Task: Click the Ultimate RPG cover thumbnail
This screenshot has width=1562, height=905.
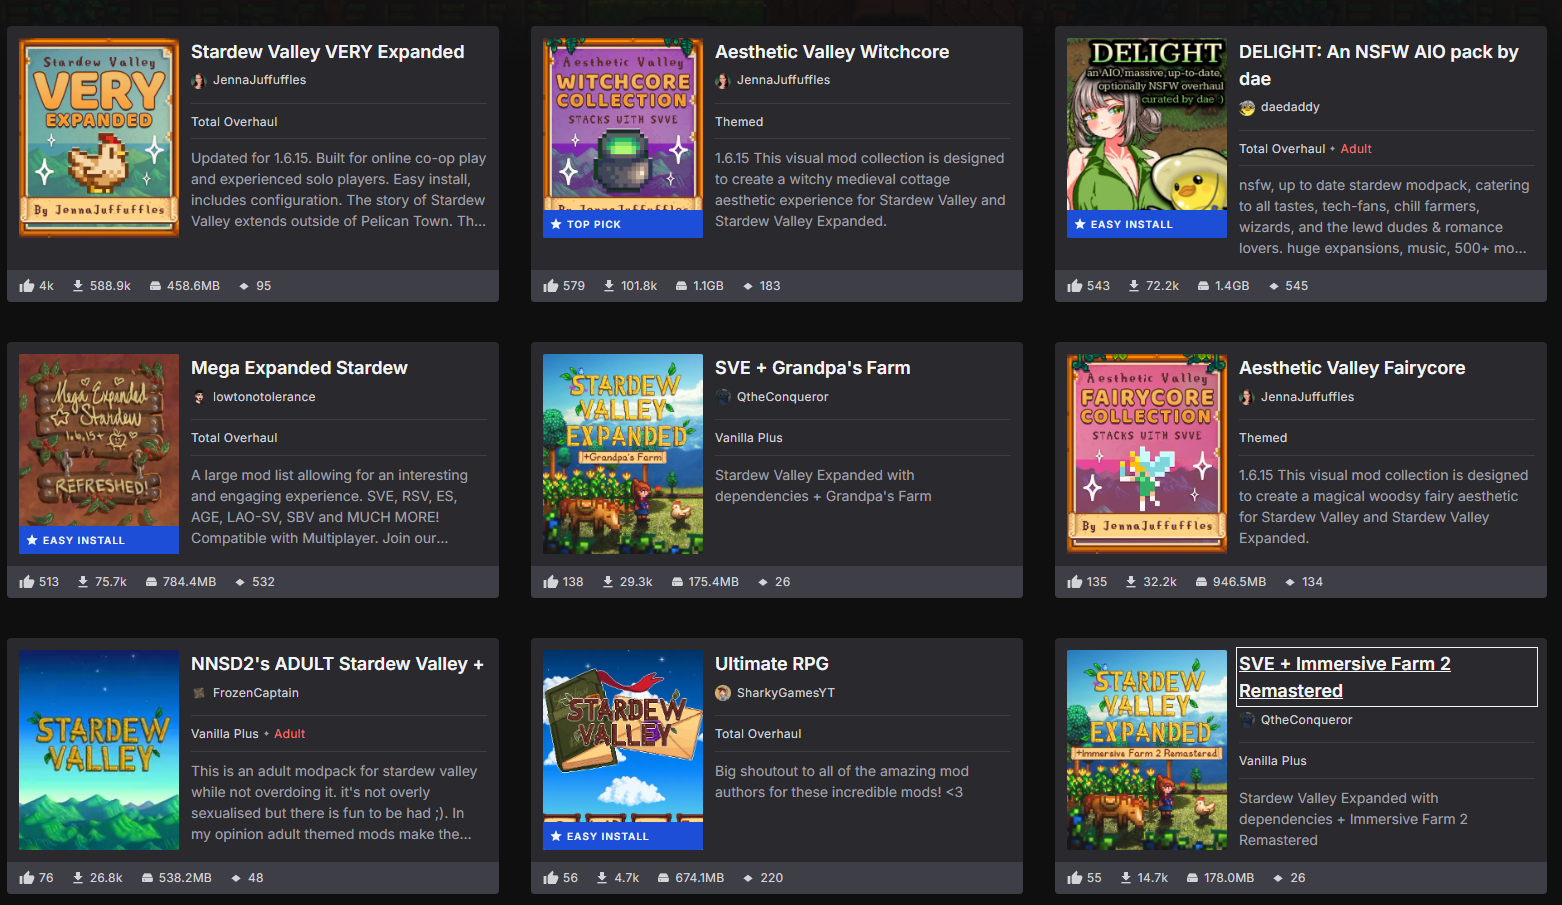Action: [623, 750]
